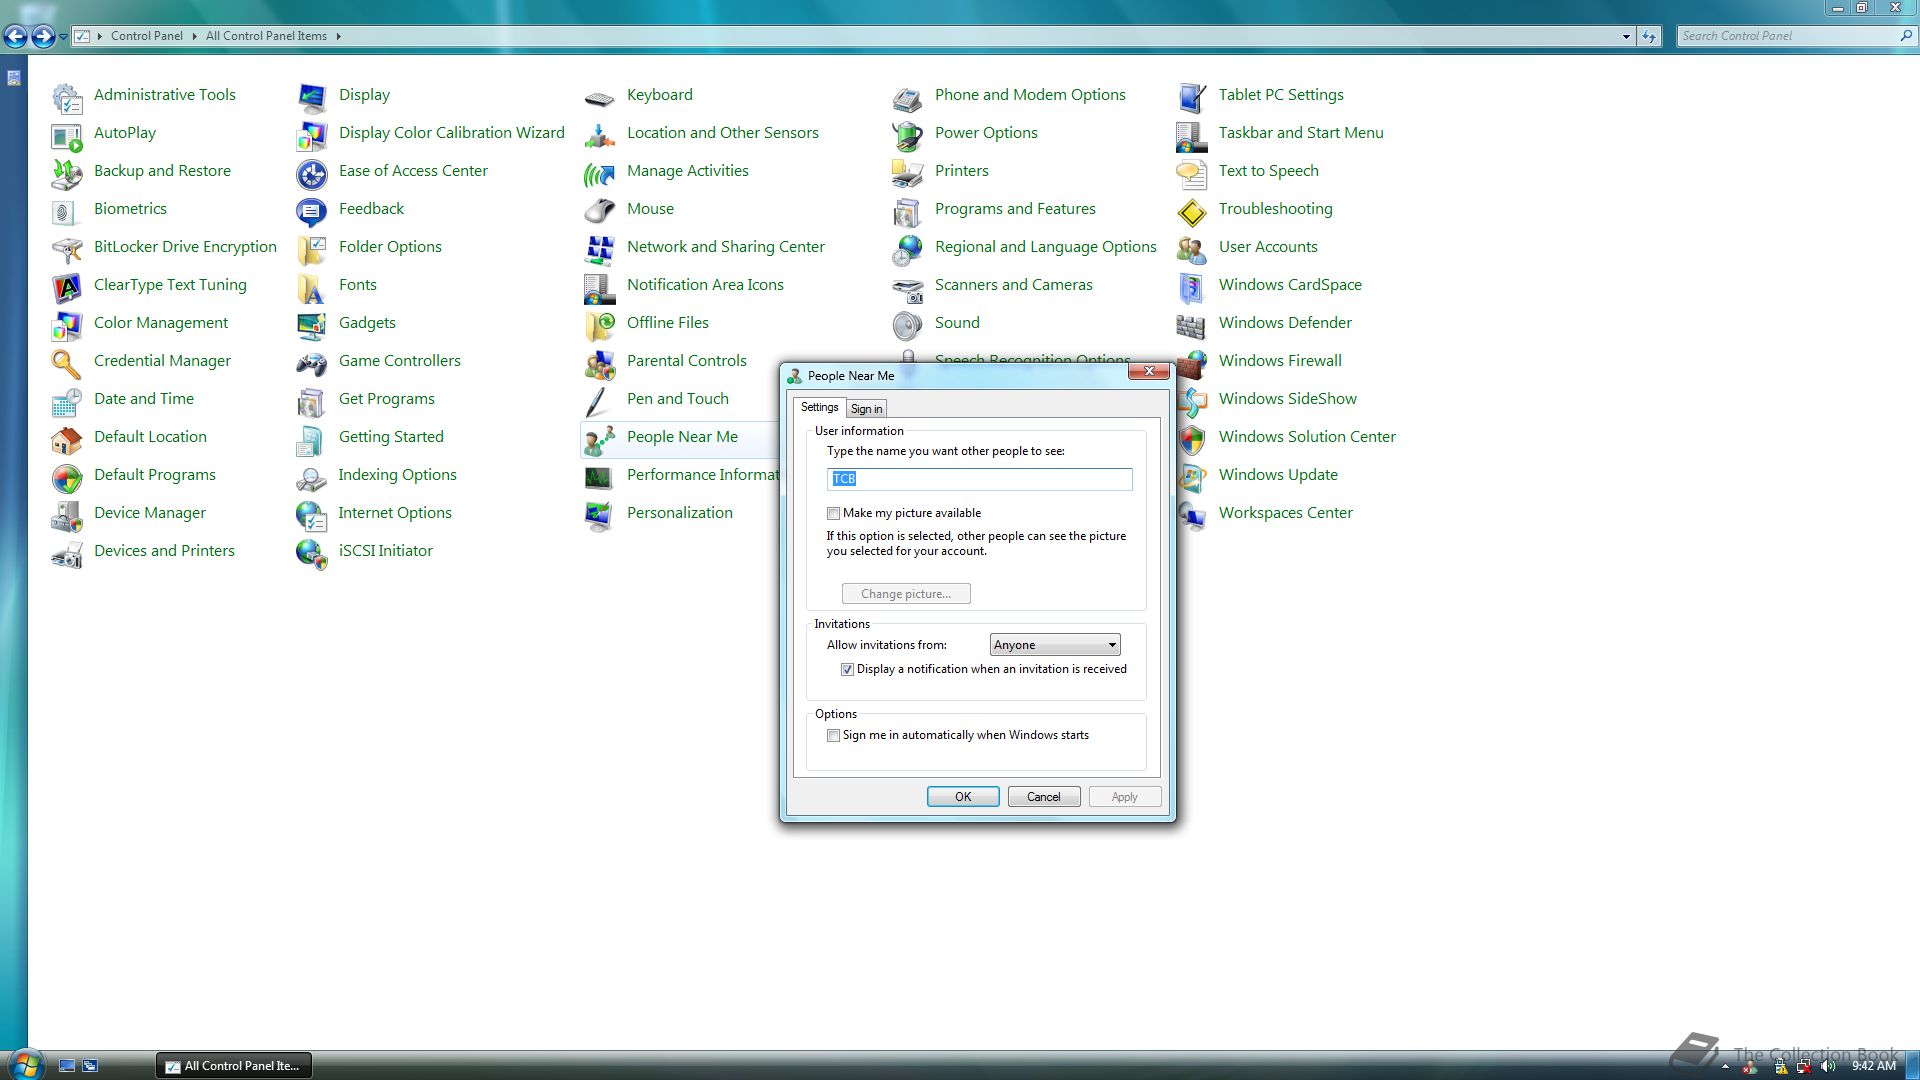
Task: Click the Programs and Features icon
Action: click(908, 212)
